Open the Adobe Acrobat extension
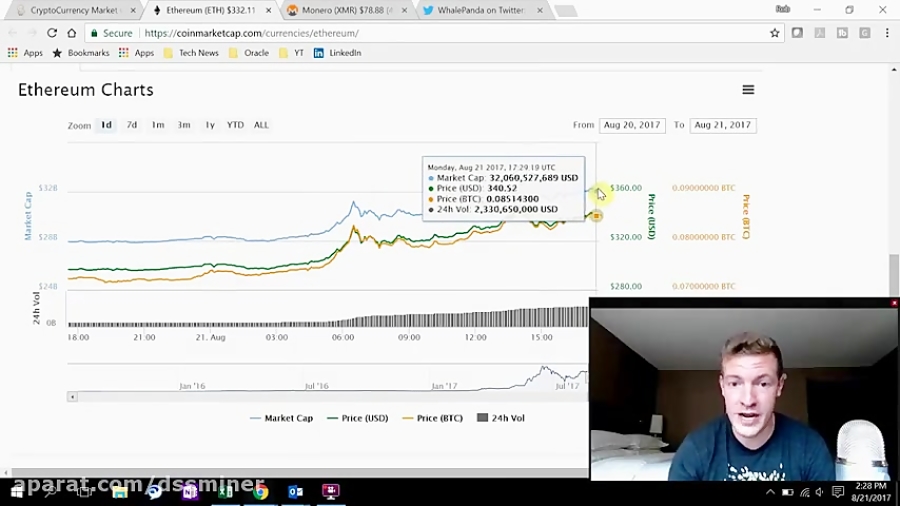This screenshot has height=506, width=900. [x=820, y=33]
